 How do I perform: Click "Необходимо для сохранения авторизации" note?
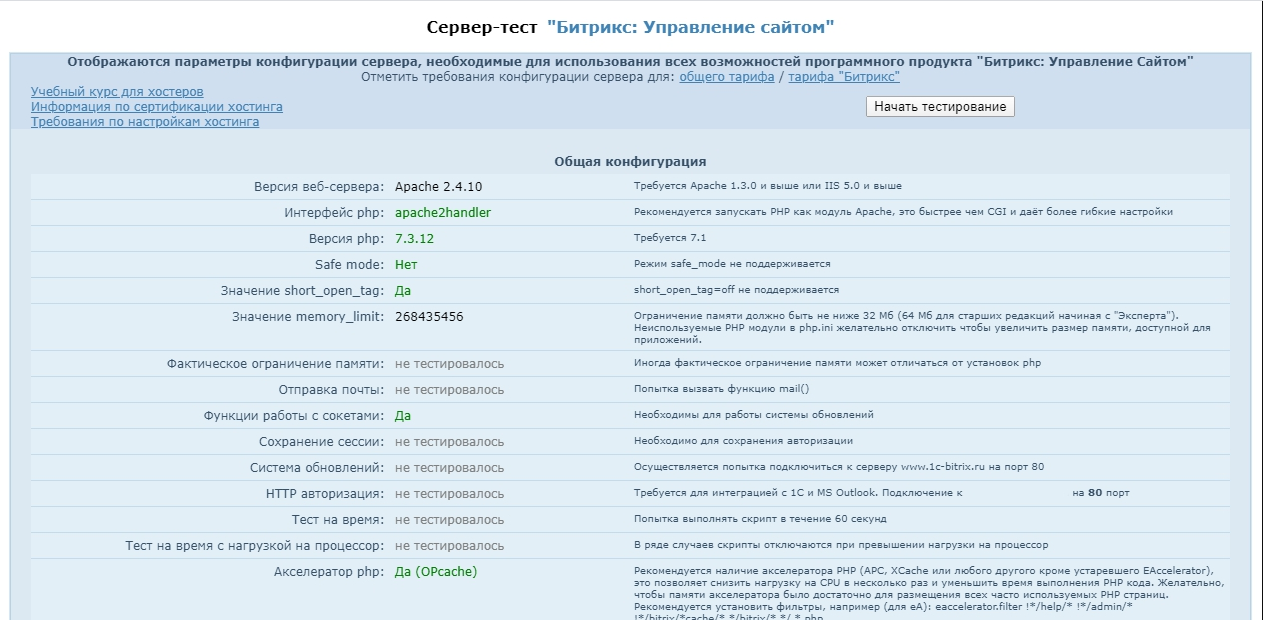pyautogui.click(x=743, y=441)
